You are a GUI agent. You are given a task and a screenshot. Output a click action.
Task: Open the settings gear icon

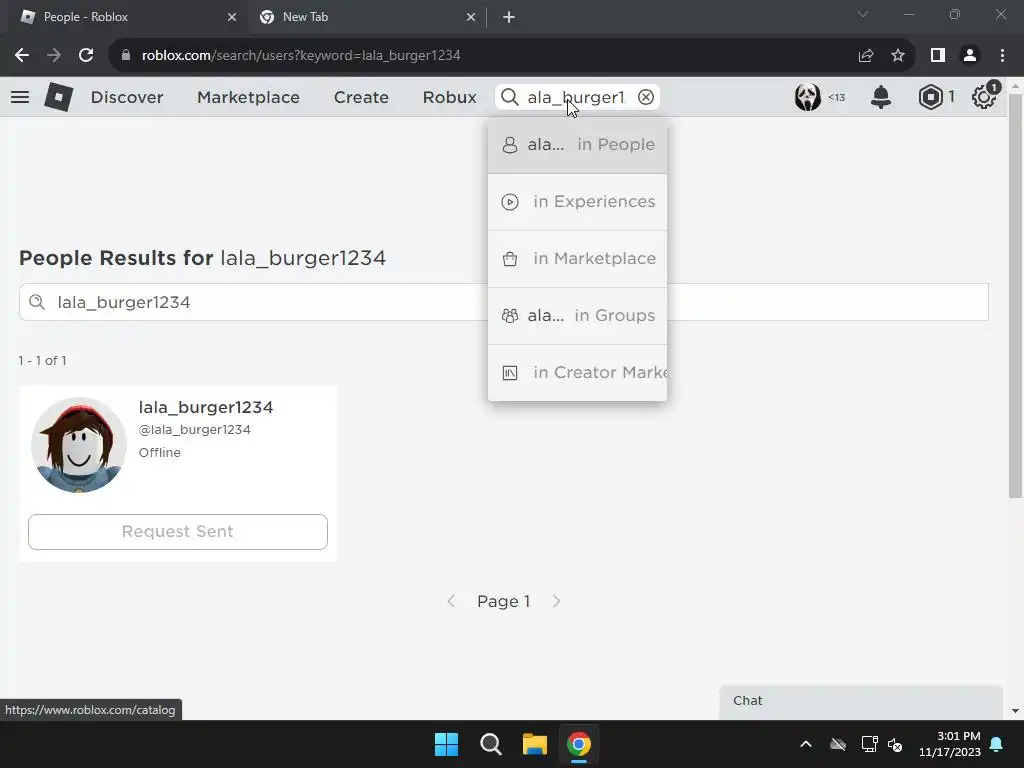[984, 97]
